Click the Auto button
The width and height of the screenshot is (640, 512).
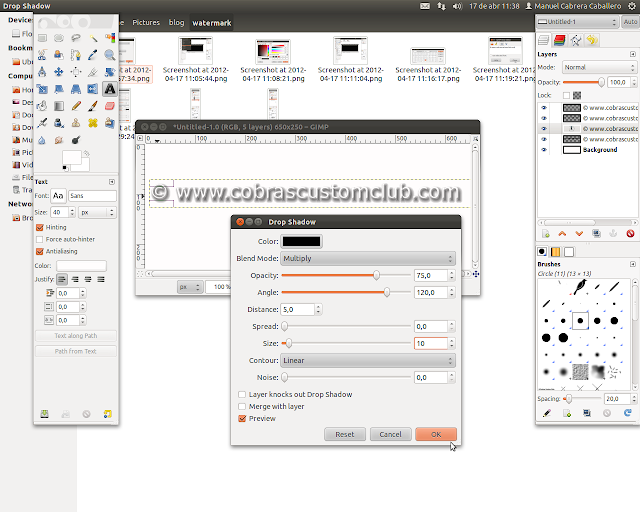pos(630,22)
